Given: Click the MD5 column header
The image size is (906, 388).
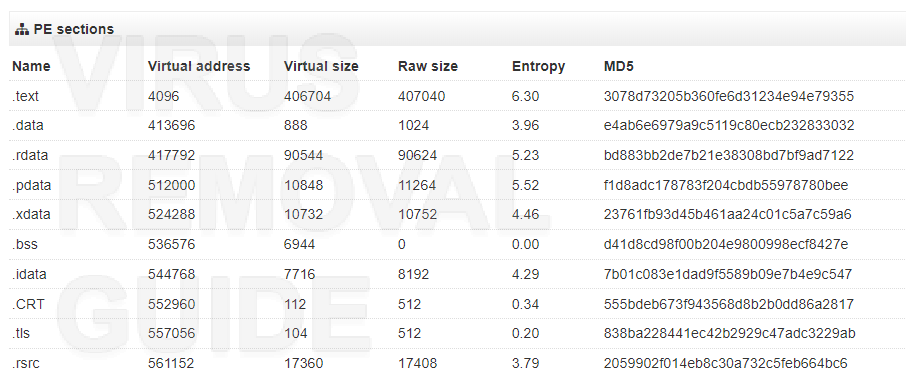Looking at the screenshot, I should 618,66.
